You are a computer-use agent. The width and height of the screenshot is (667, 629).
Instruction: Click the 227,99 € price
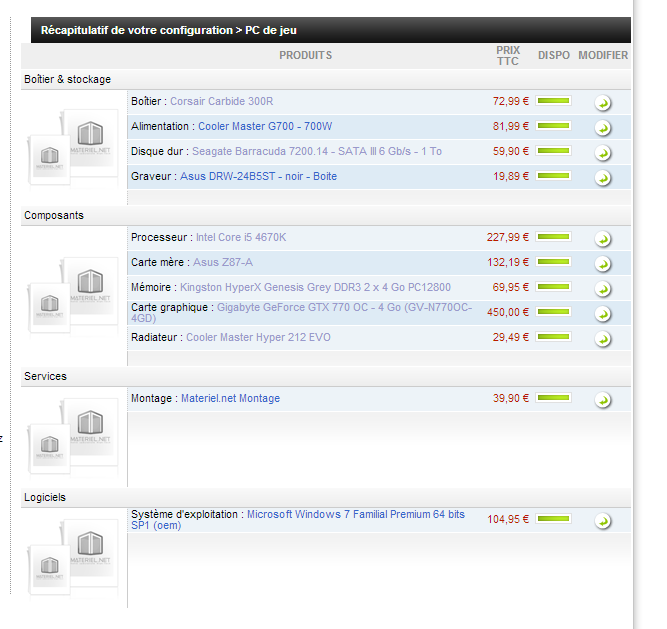pos(508,237)
